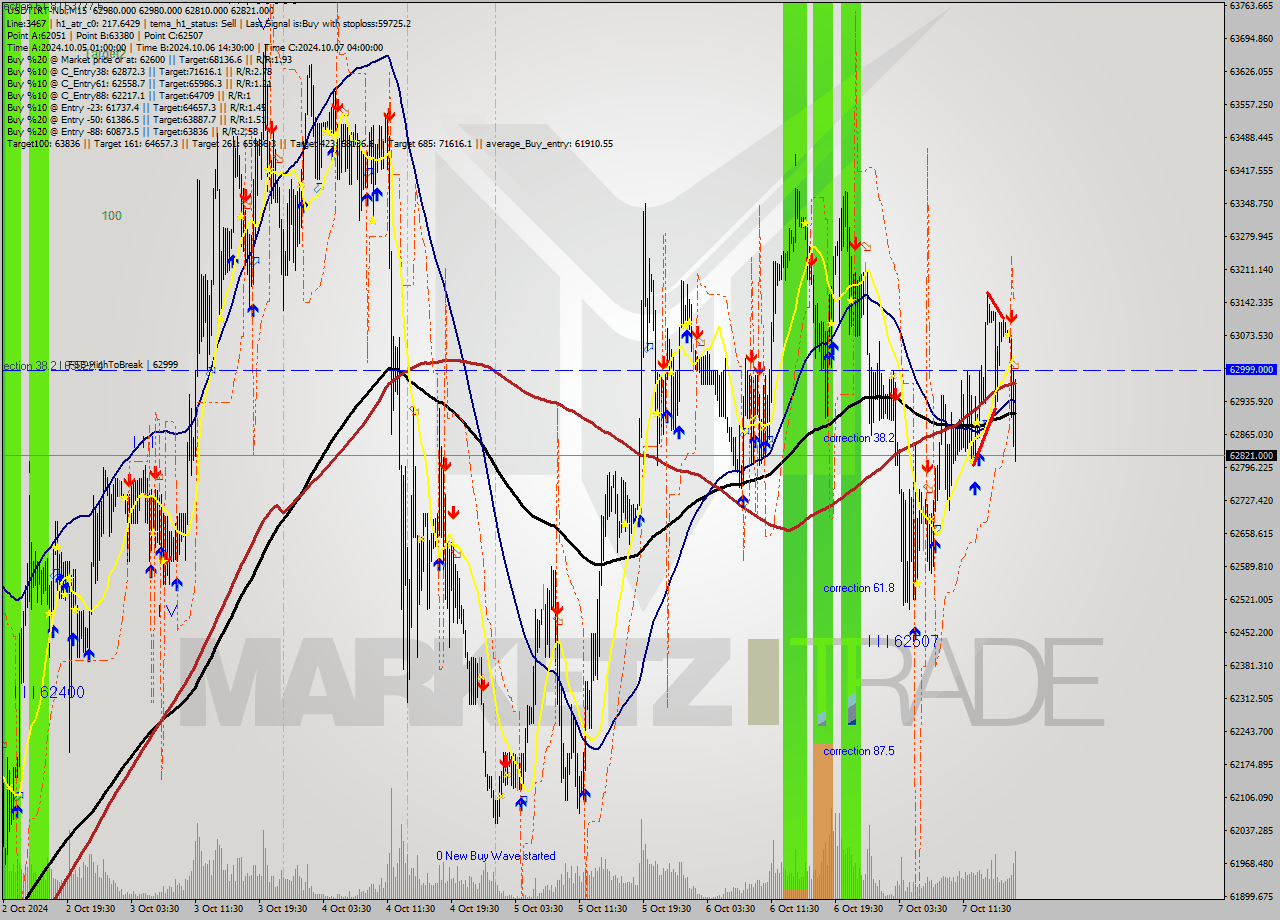Click the '3 Oct 11:30' time axis label
Viewport: 1280px width, 920px height.
pos(218,909)
